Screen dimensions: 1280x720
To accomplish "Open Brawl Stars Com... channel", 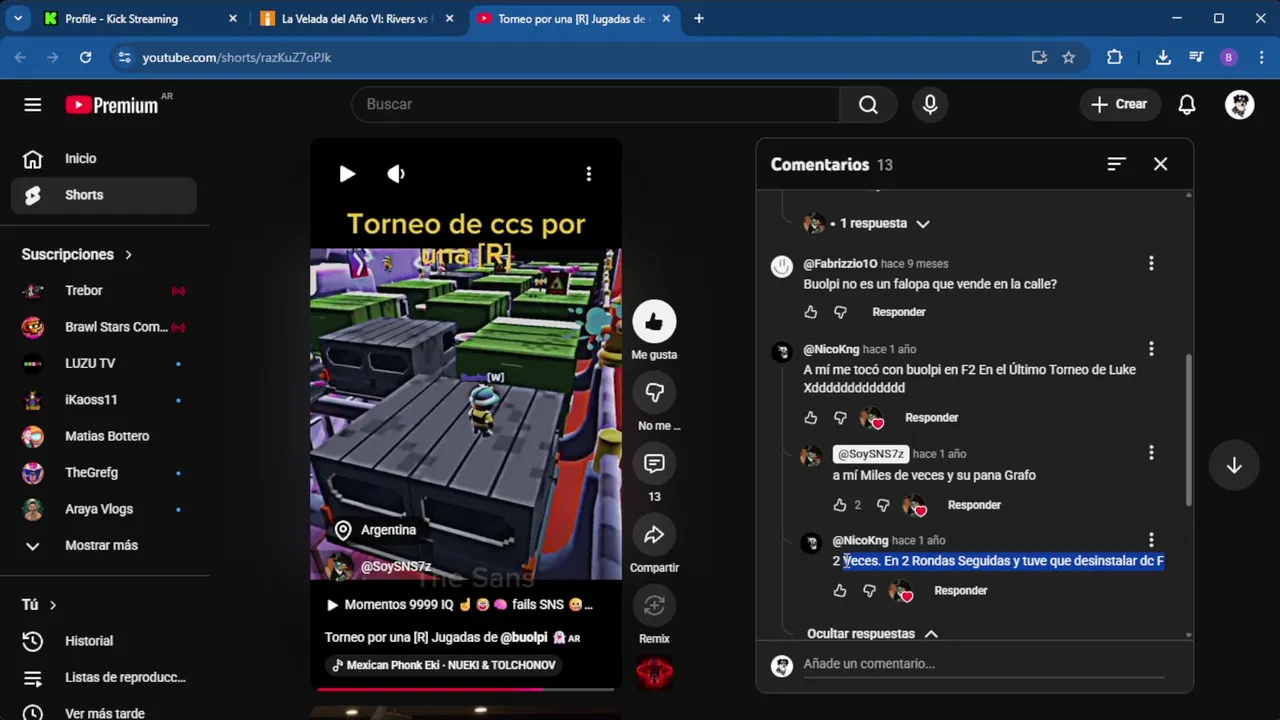I will [x=104, y=327].
